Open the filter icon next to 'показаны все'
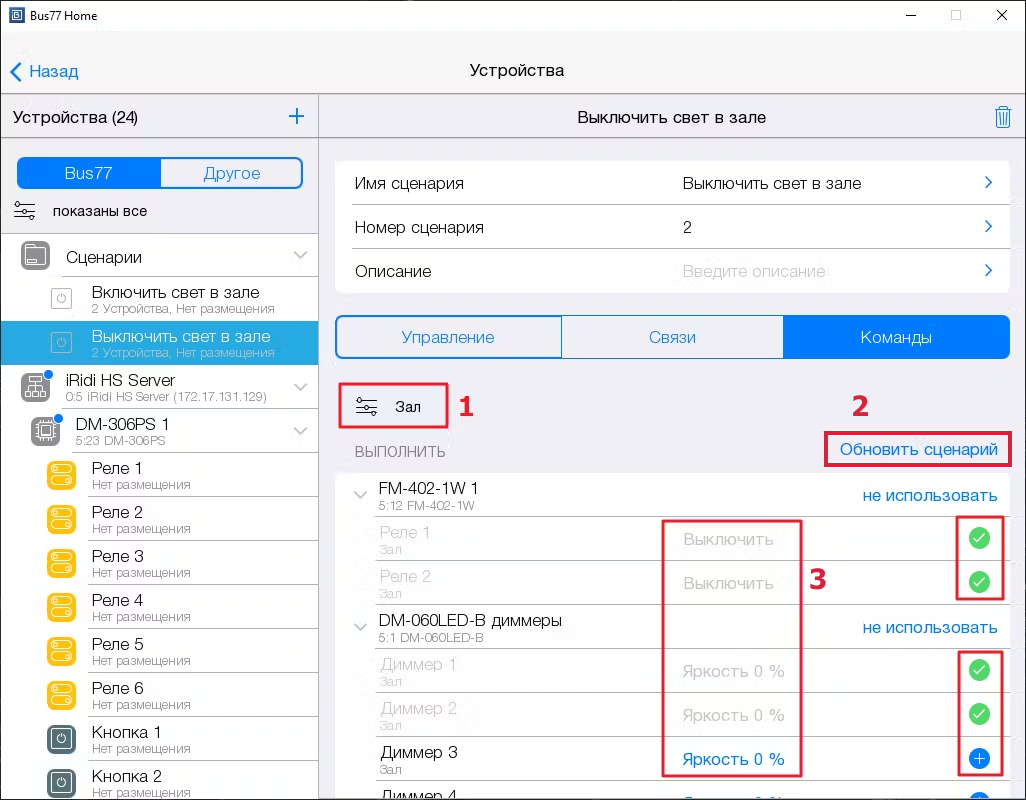 [25, 211]
